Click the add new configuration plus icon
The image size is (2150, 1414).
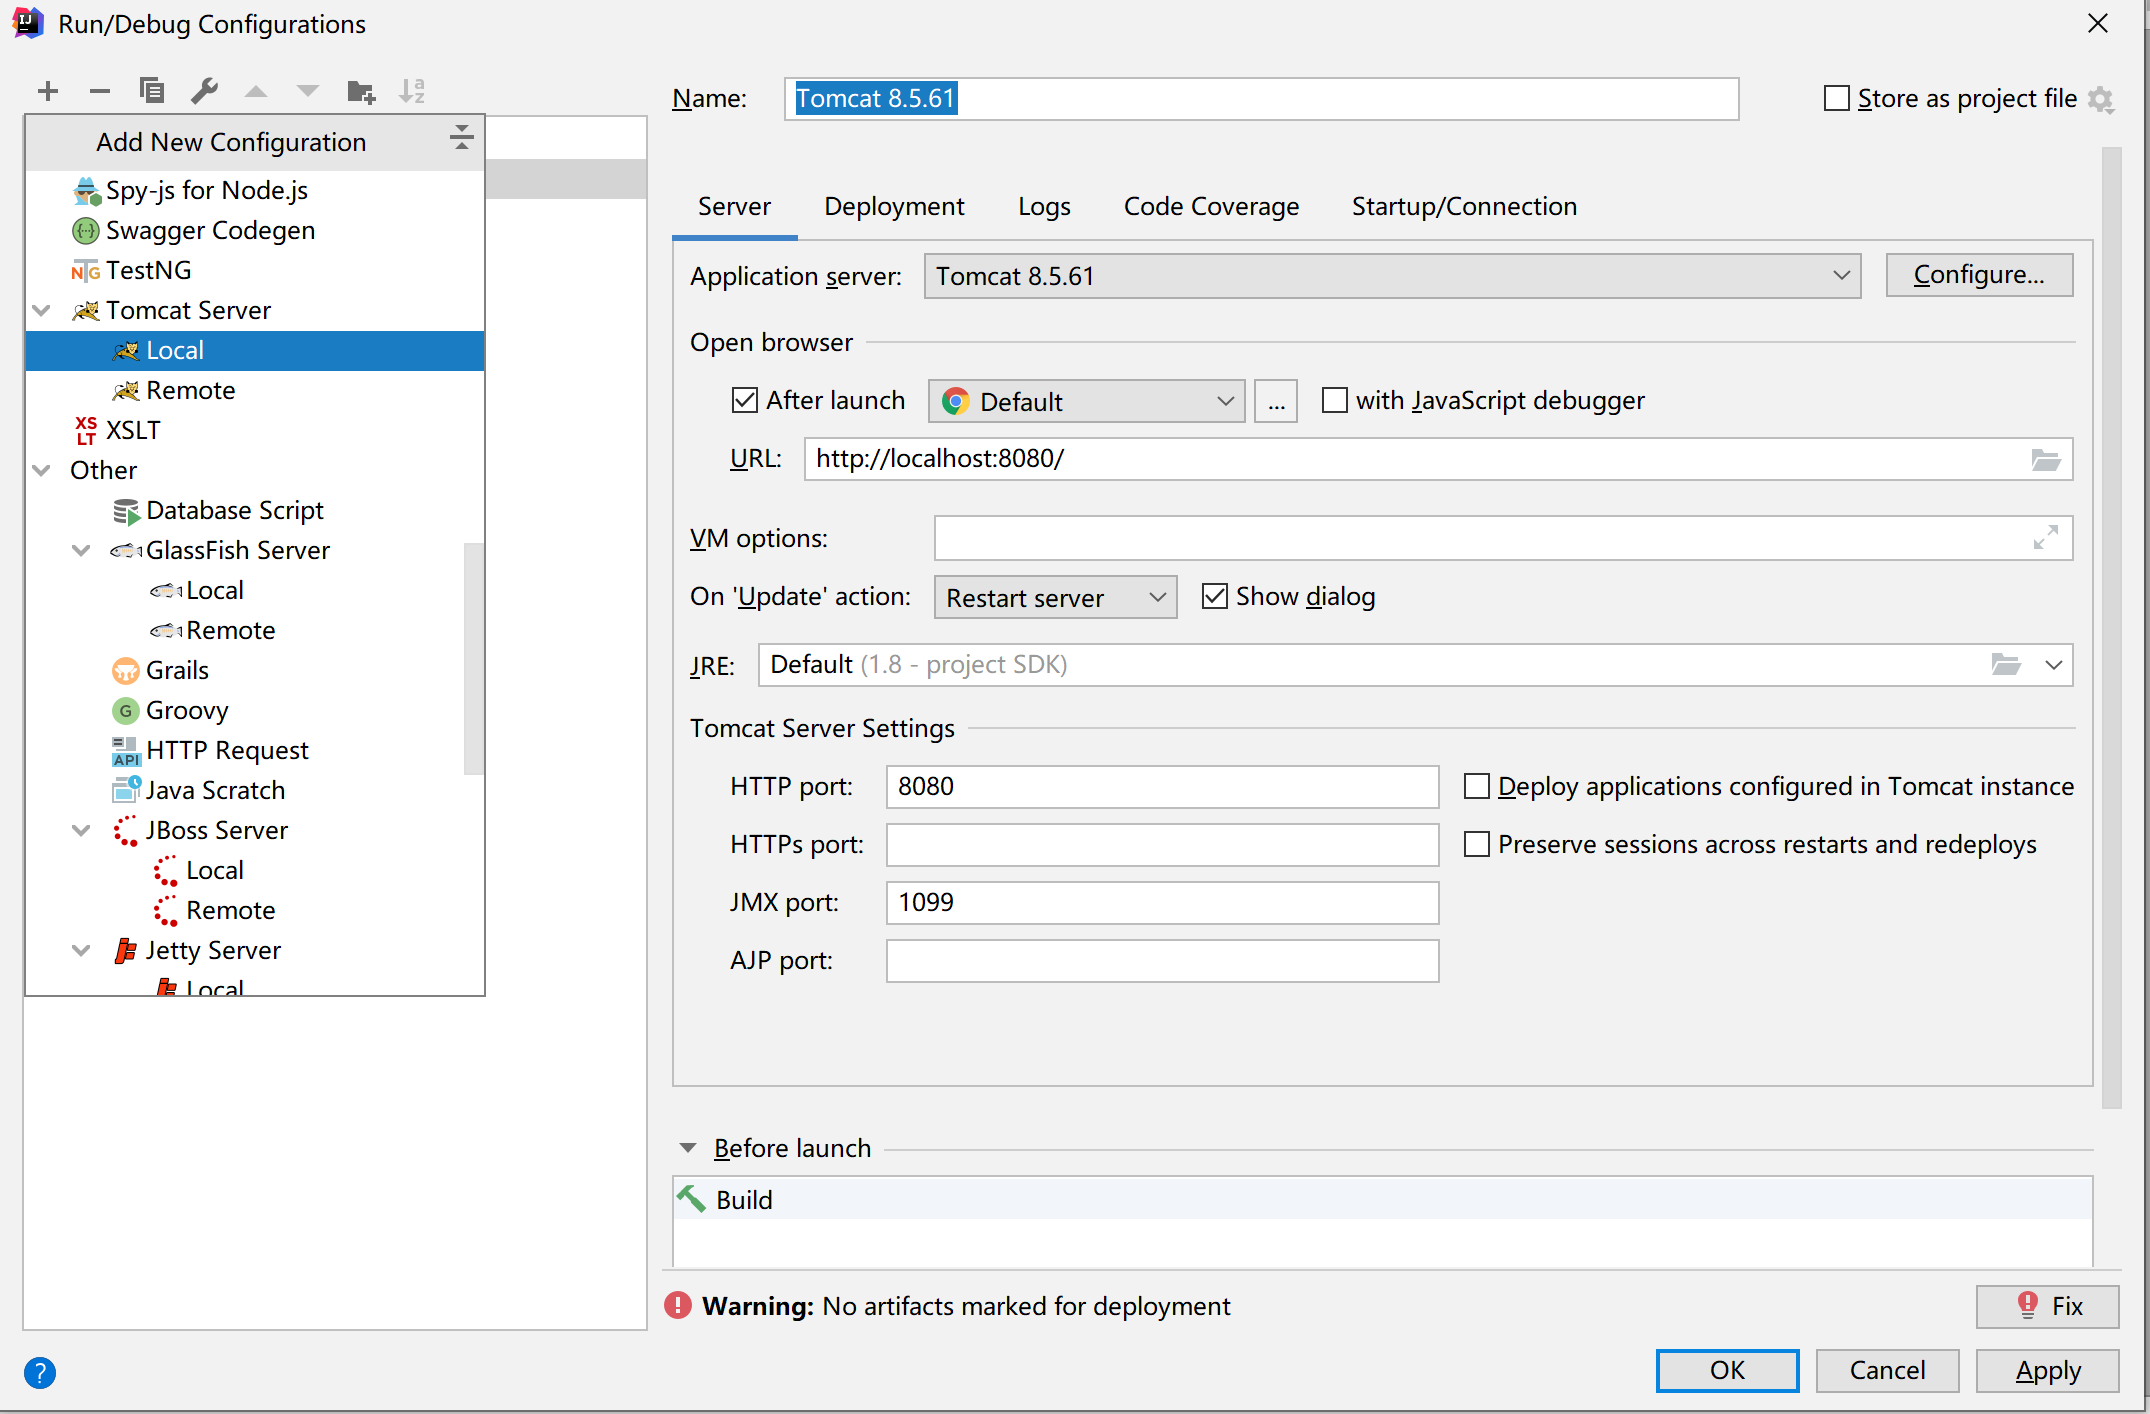[x=47, y=91]
